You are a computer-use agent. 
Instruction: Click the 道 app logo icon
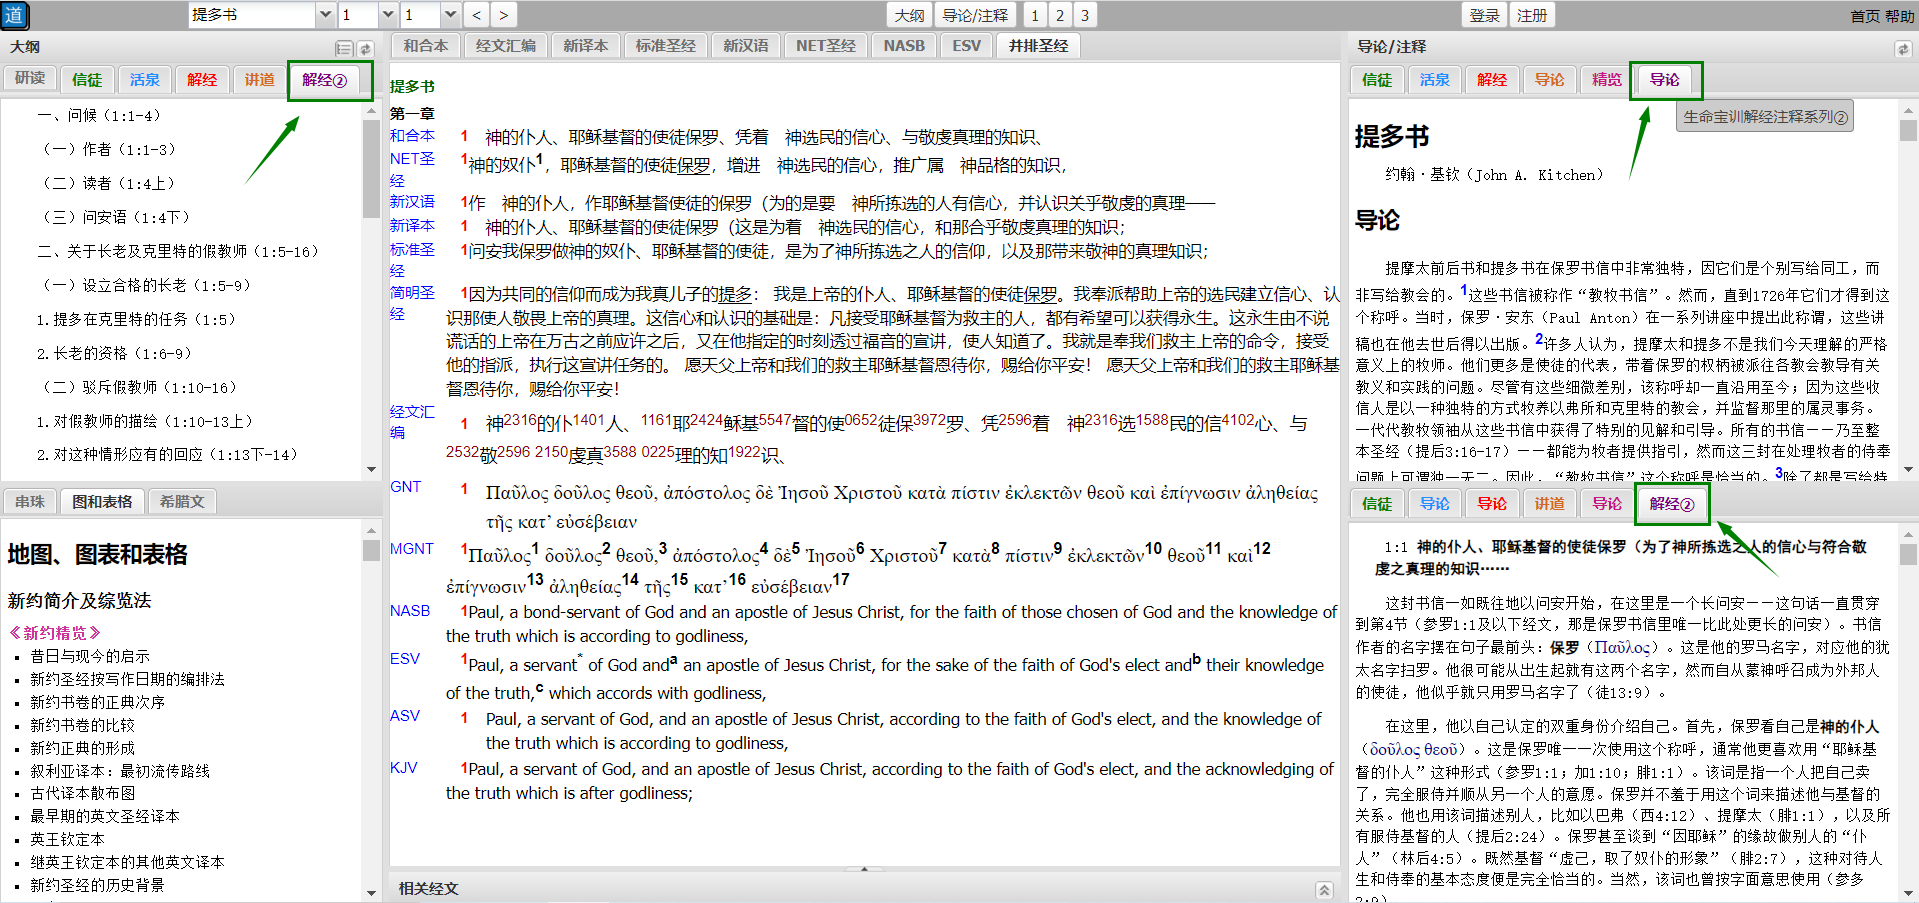[x=15, y=15]
